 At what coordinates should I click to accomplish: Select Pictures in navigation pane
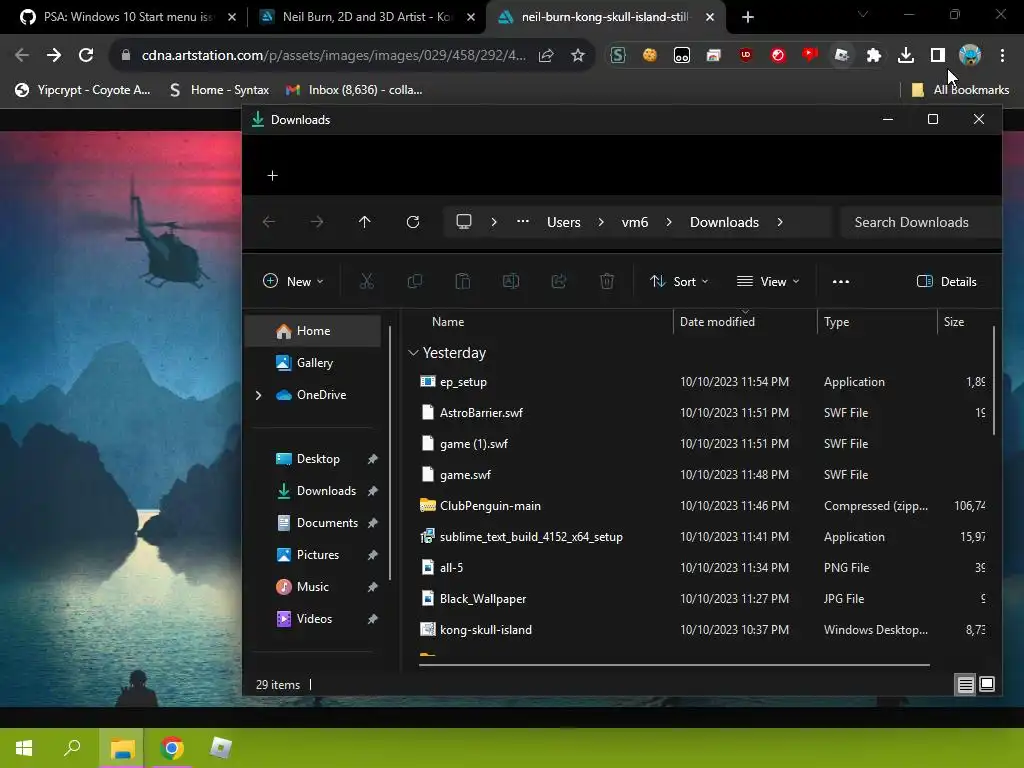coord(313,555)
